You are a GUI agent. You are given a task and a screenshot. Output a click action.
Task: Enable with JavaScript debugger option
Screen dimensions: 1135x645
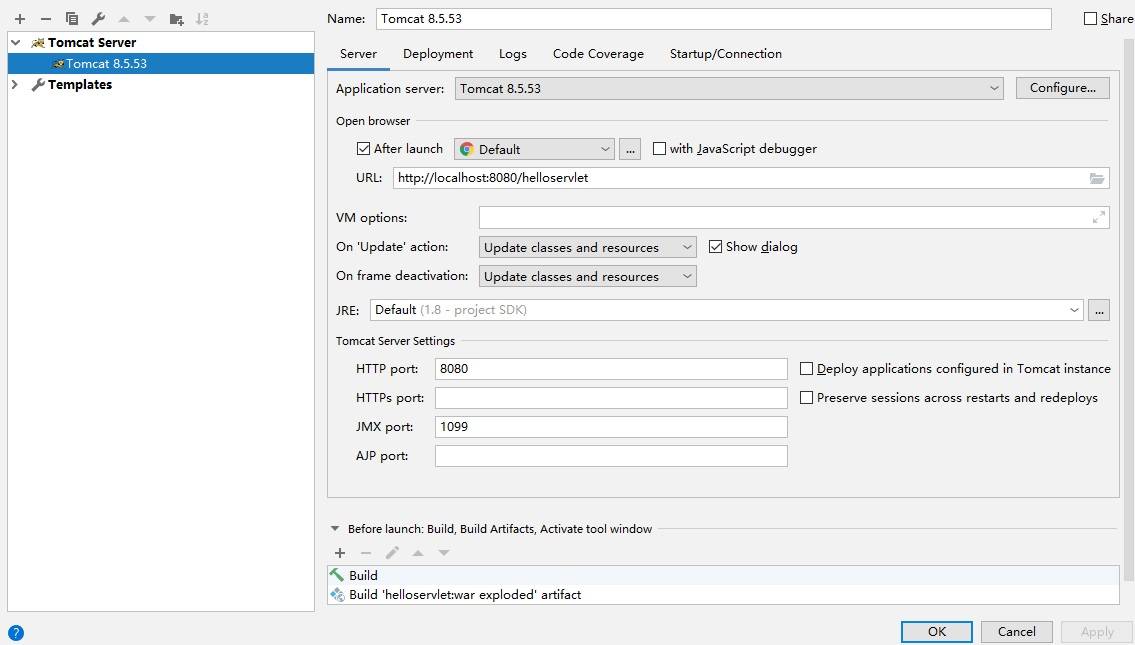click(x=659, y=149)
